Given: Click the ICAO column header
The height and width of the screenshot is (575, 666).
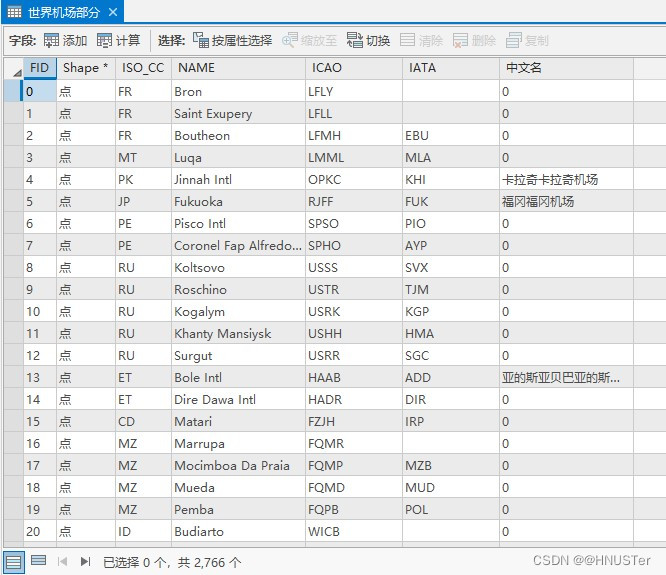Looking at the screenshot, I should point(354,68).
